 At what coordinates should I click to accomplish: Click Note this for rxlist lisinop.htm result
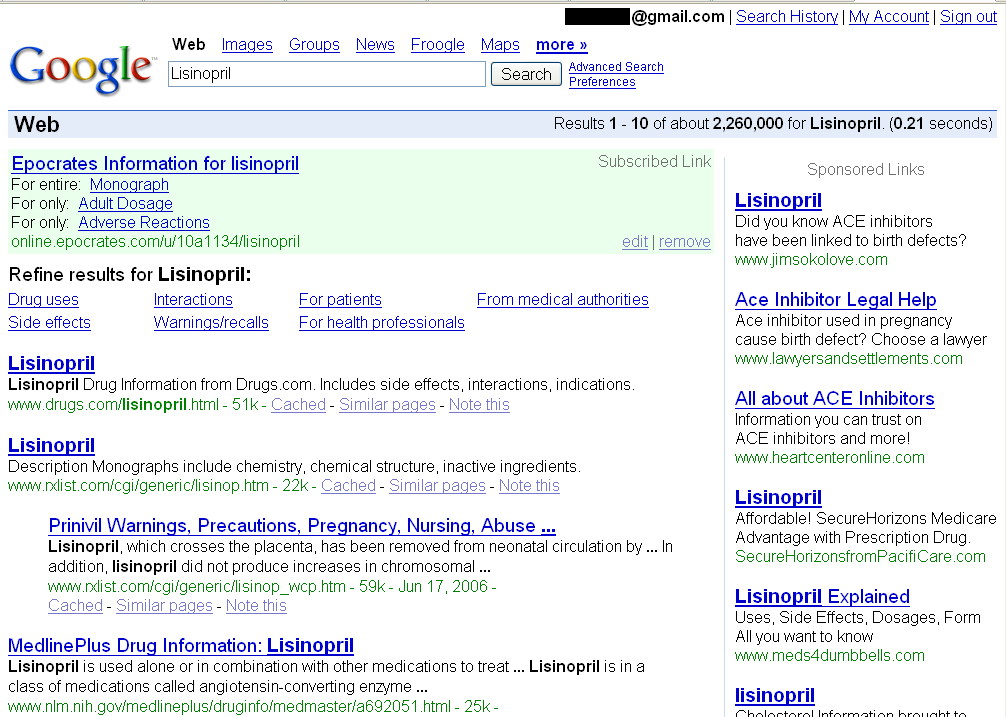pyautogui.click(x=529, y=485)
